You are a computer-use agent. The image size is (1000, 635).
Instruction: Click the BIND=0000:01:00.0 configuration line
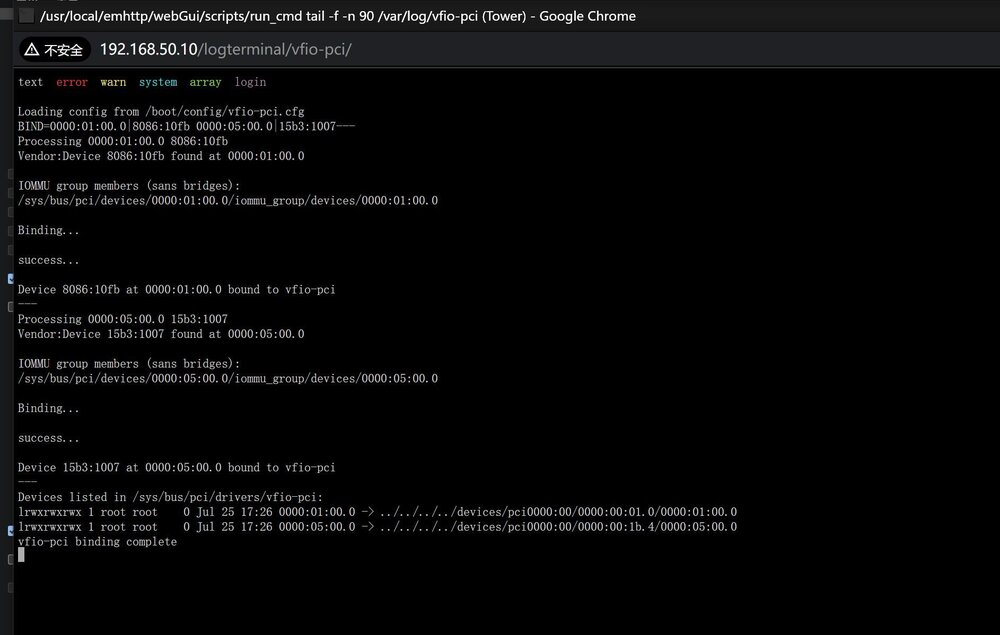[x=186, y=126]
